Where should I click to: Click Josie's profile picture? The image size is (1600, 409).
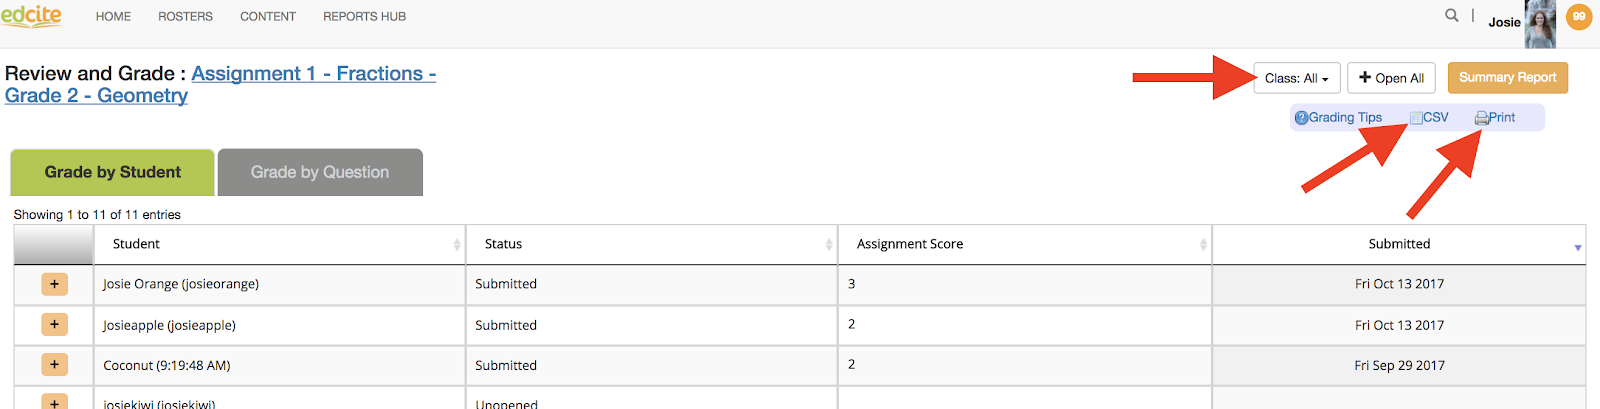tap(1540, 24)
